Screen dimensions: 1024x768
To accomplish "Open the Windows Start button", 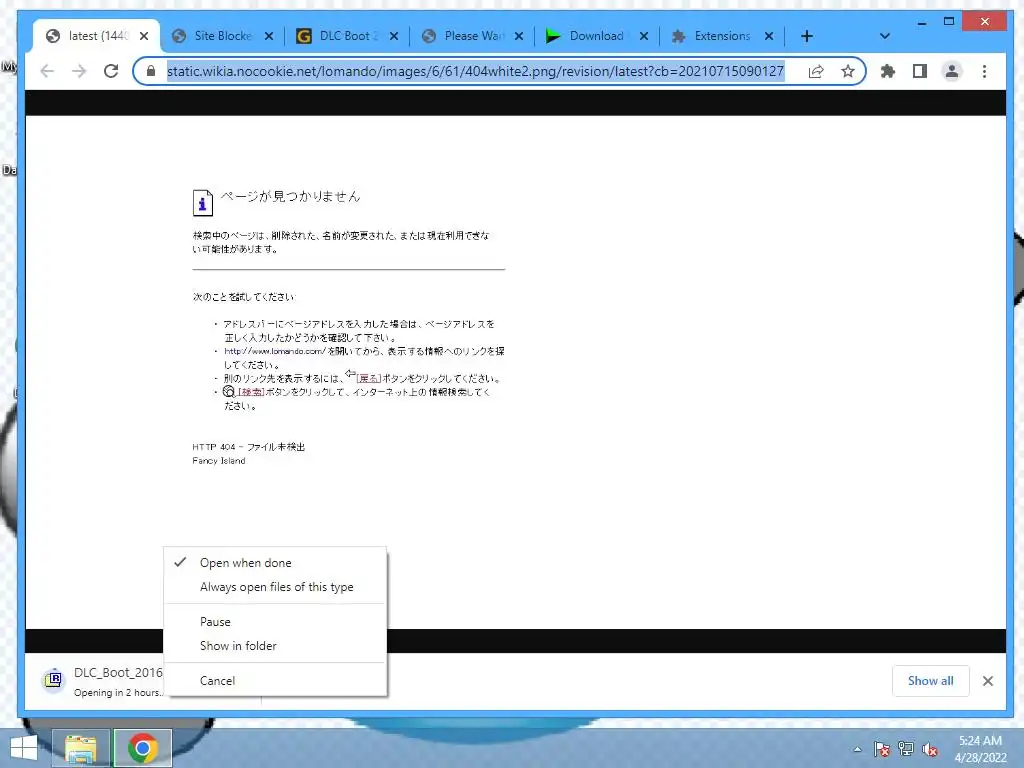I will [24, 748].
